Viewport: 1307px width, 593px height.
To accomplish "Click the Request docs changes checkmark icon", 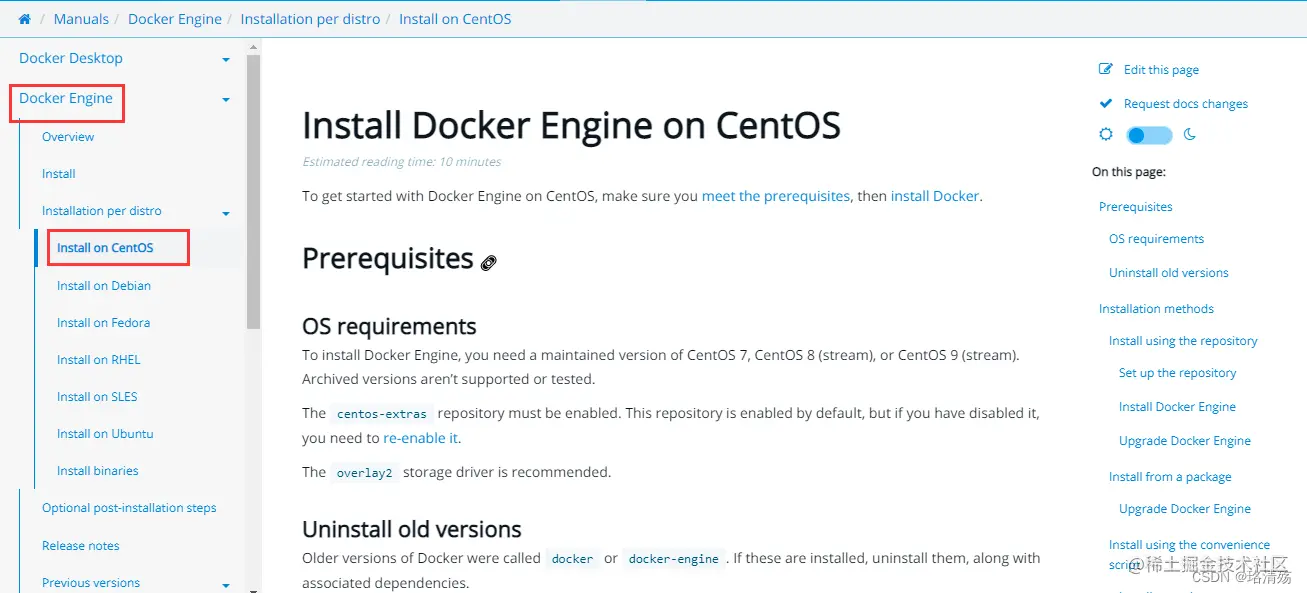I will pos(1105,103).
